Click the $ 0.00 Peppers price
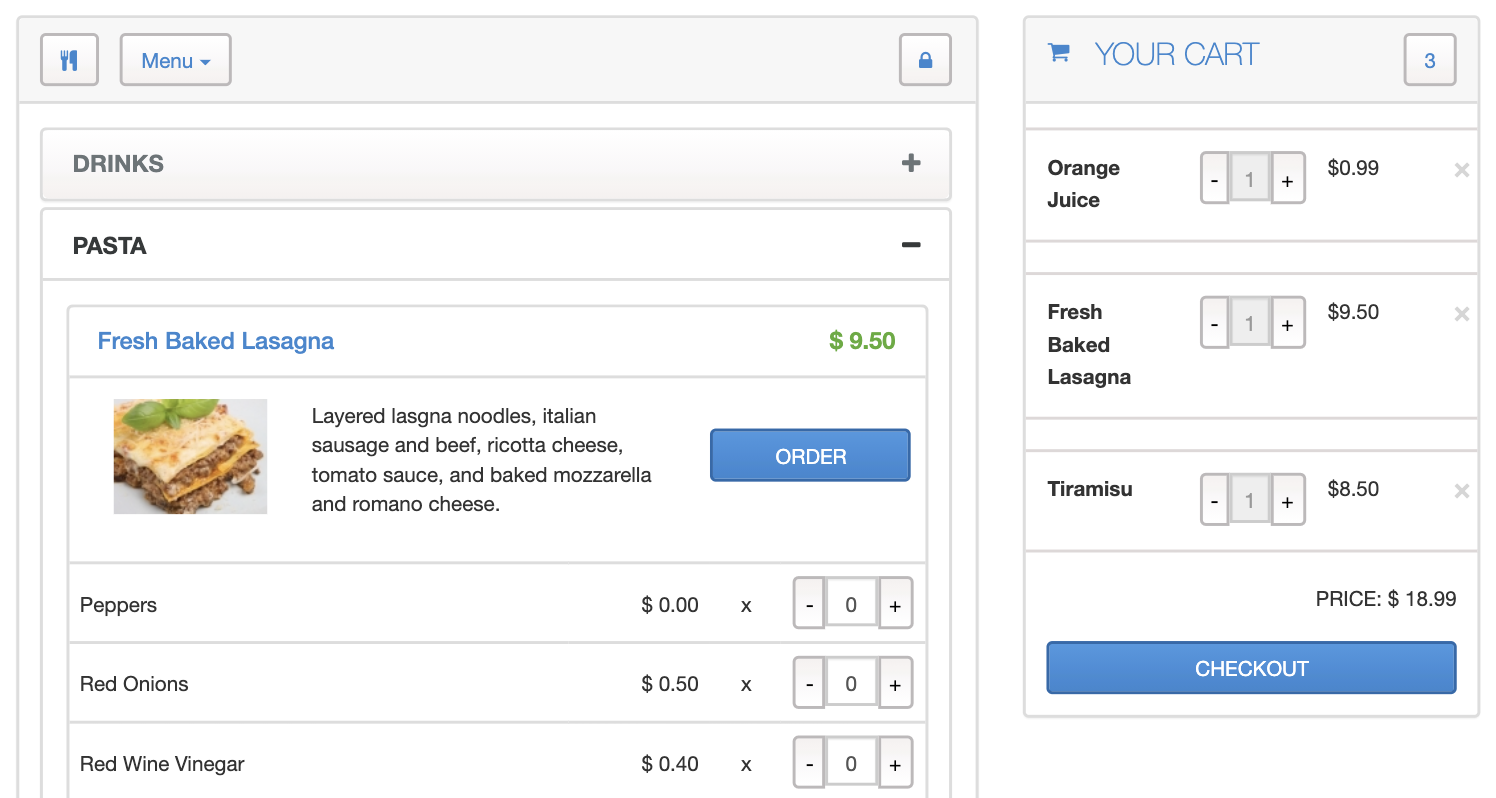Screen dimensions: 1496x798 tap(670, 605)
